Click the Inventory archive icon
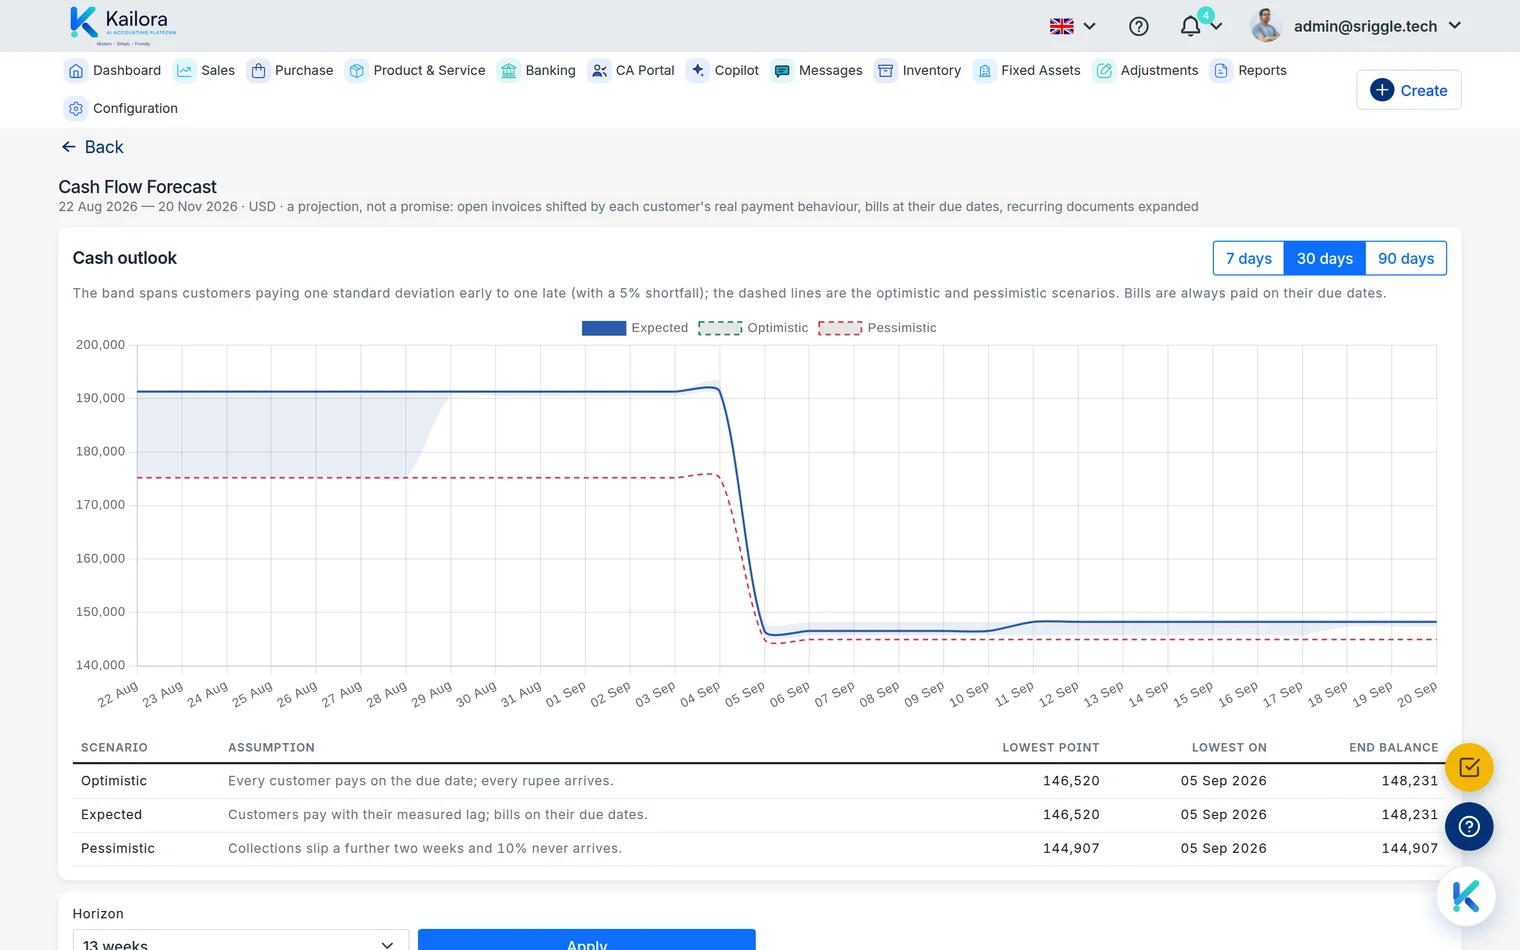The image size is (1520, 950). point(886,71)
